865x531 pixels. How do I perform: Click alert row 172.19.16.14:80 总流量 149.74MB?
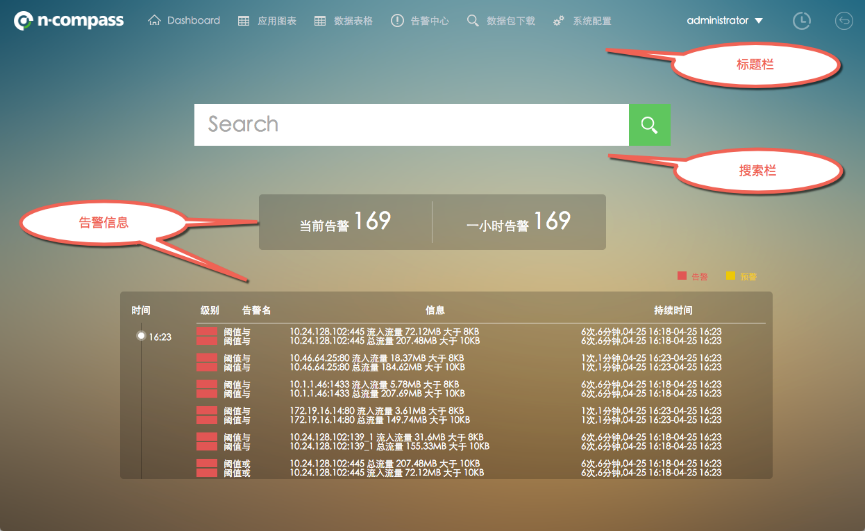click(x=379, y=420)
